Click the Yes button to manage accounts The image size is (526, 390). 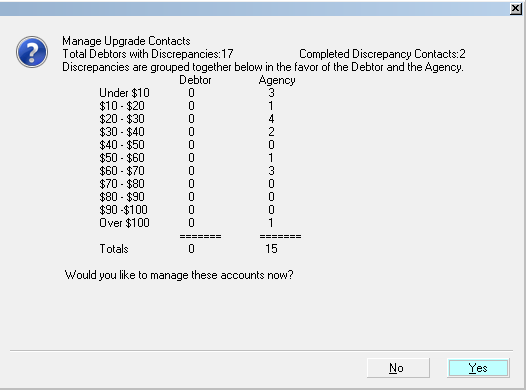(478, 368)
